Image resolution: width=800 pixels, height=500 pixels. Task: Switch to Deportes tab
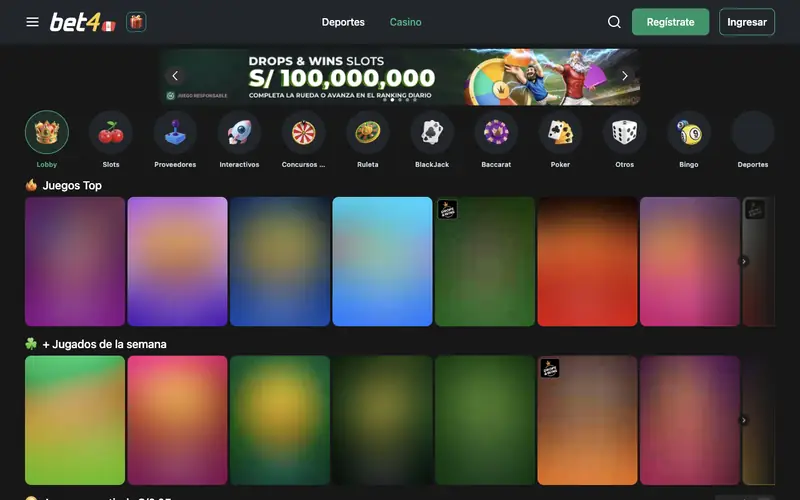(343, 22)
